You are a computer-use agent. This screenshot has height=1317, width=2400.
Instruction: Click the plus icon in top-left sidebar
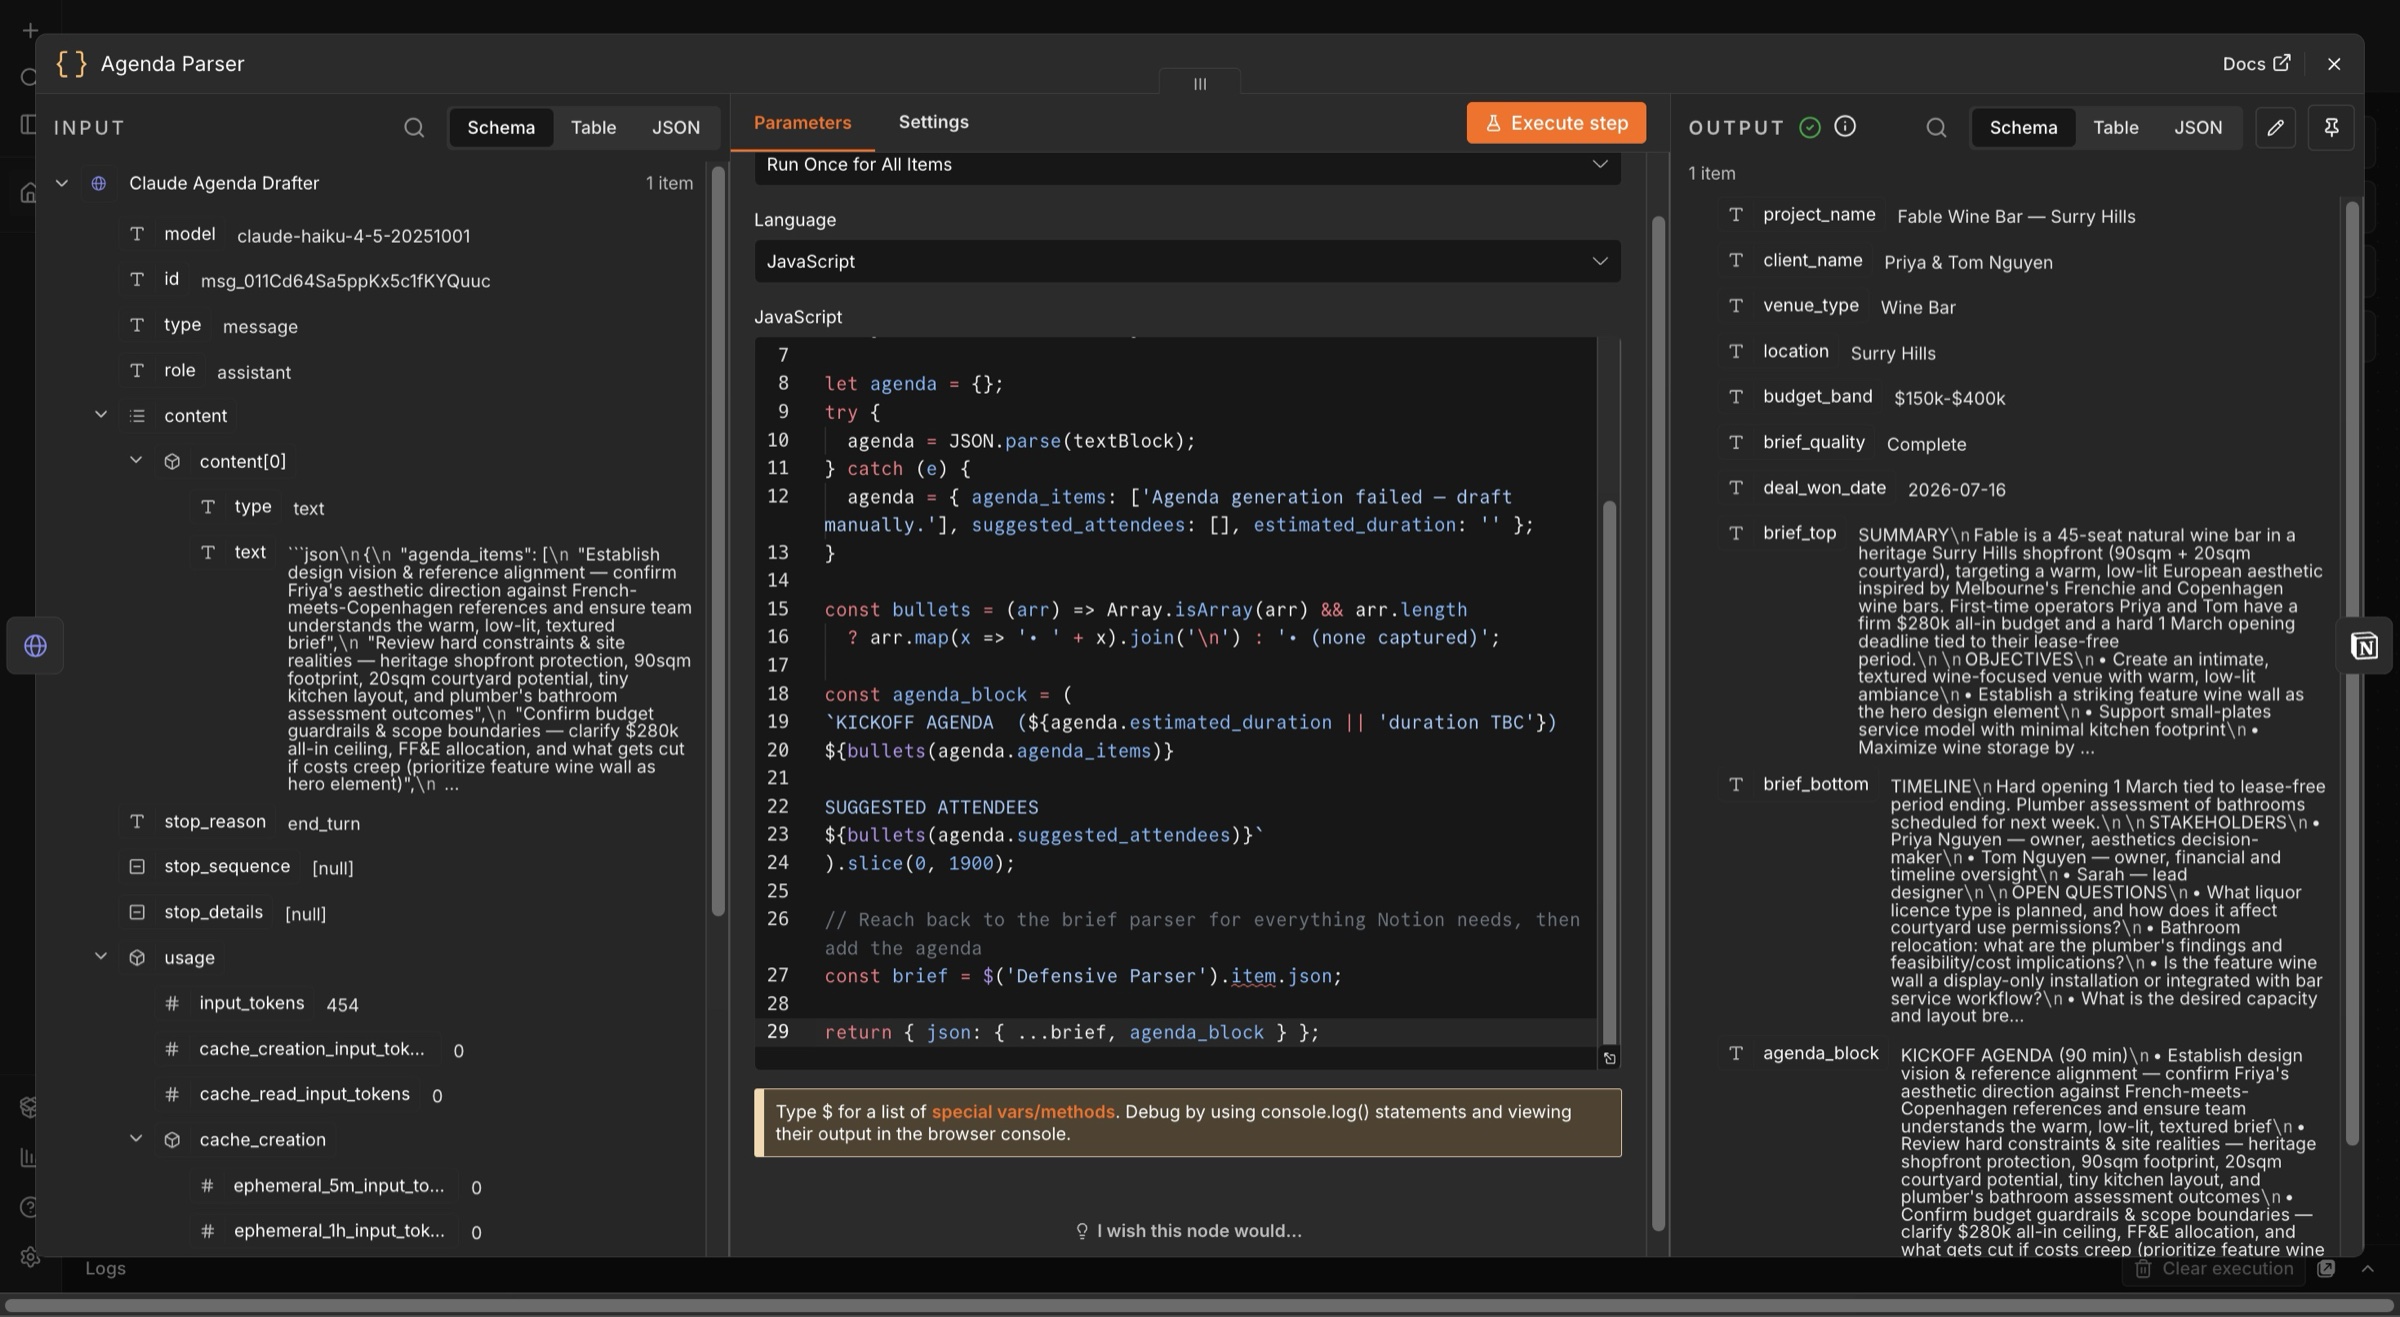pyautogui.click(x=30, y=31)
